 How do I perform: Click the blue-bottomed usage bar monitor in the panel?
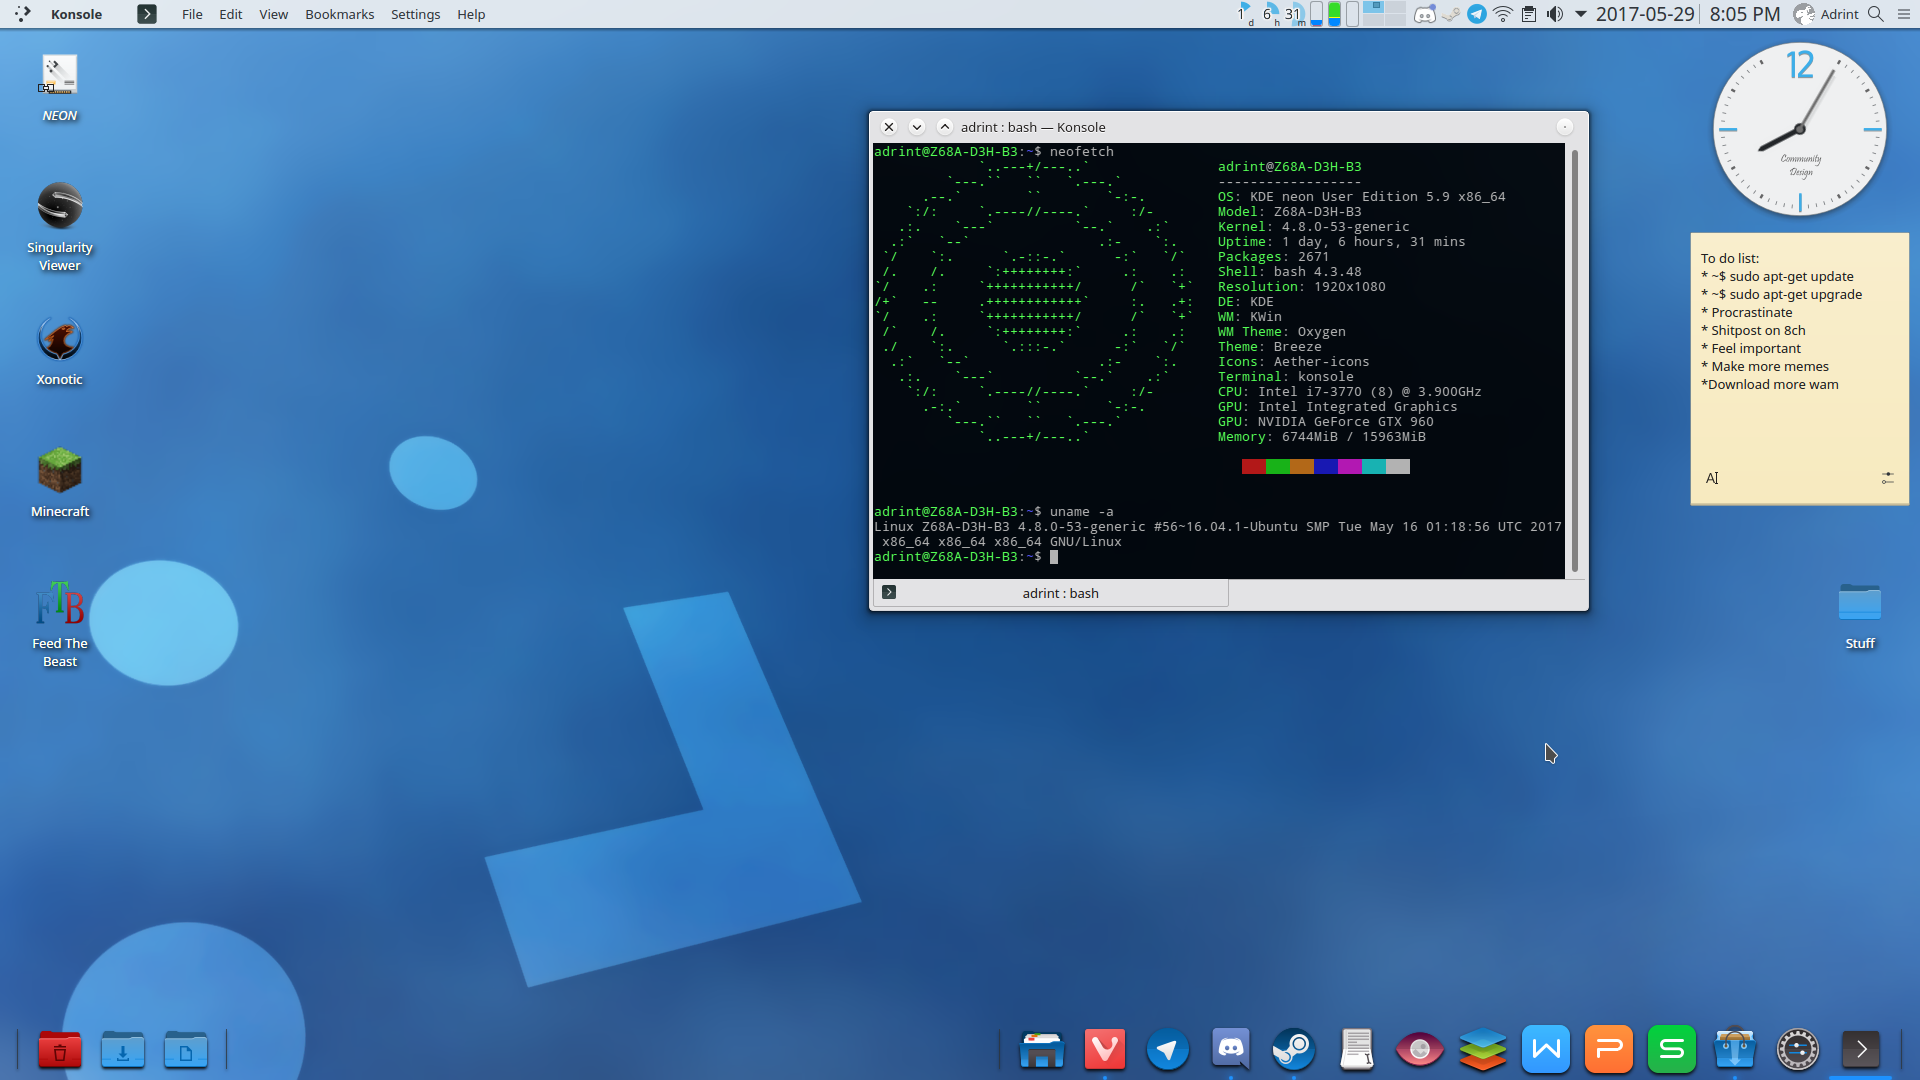(1317, 14)
